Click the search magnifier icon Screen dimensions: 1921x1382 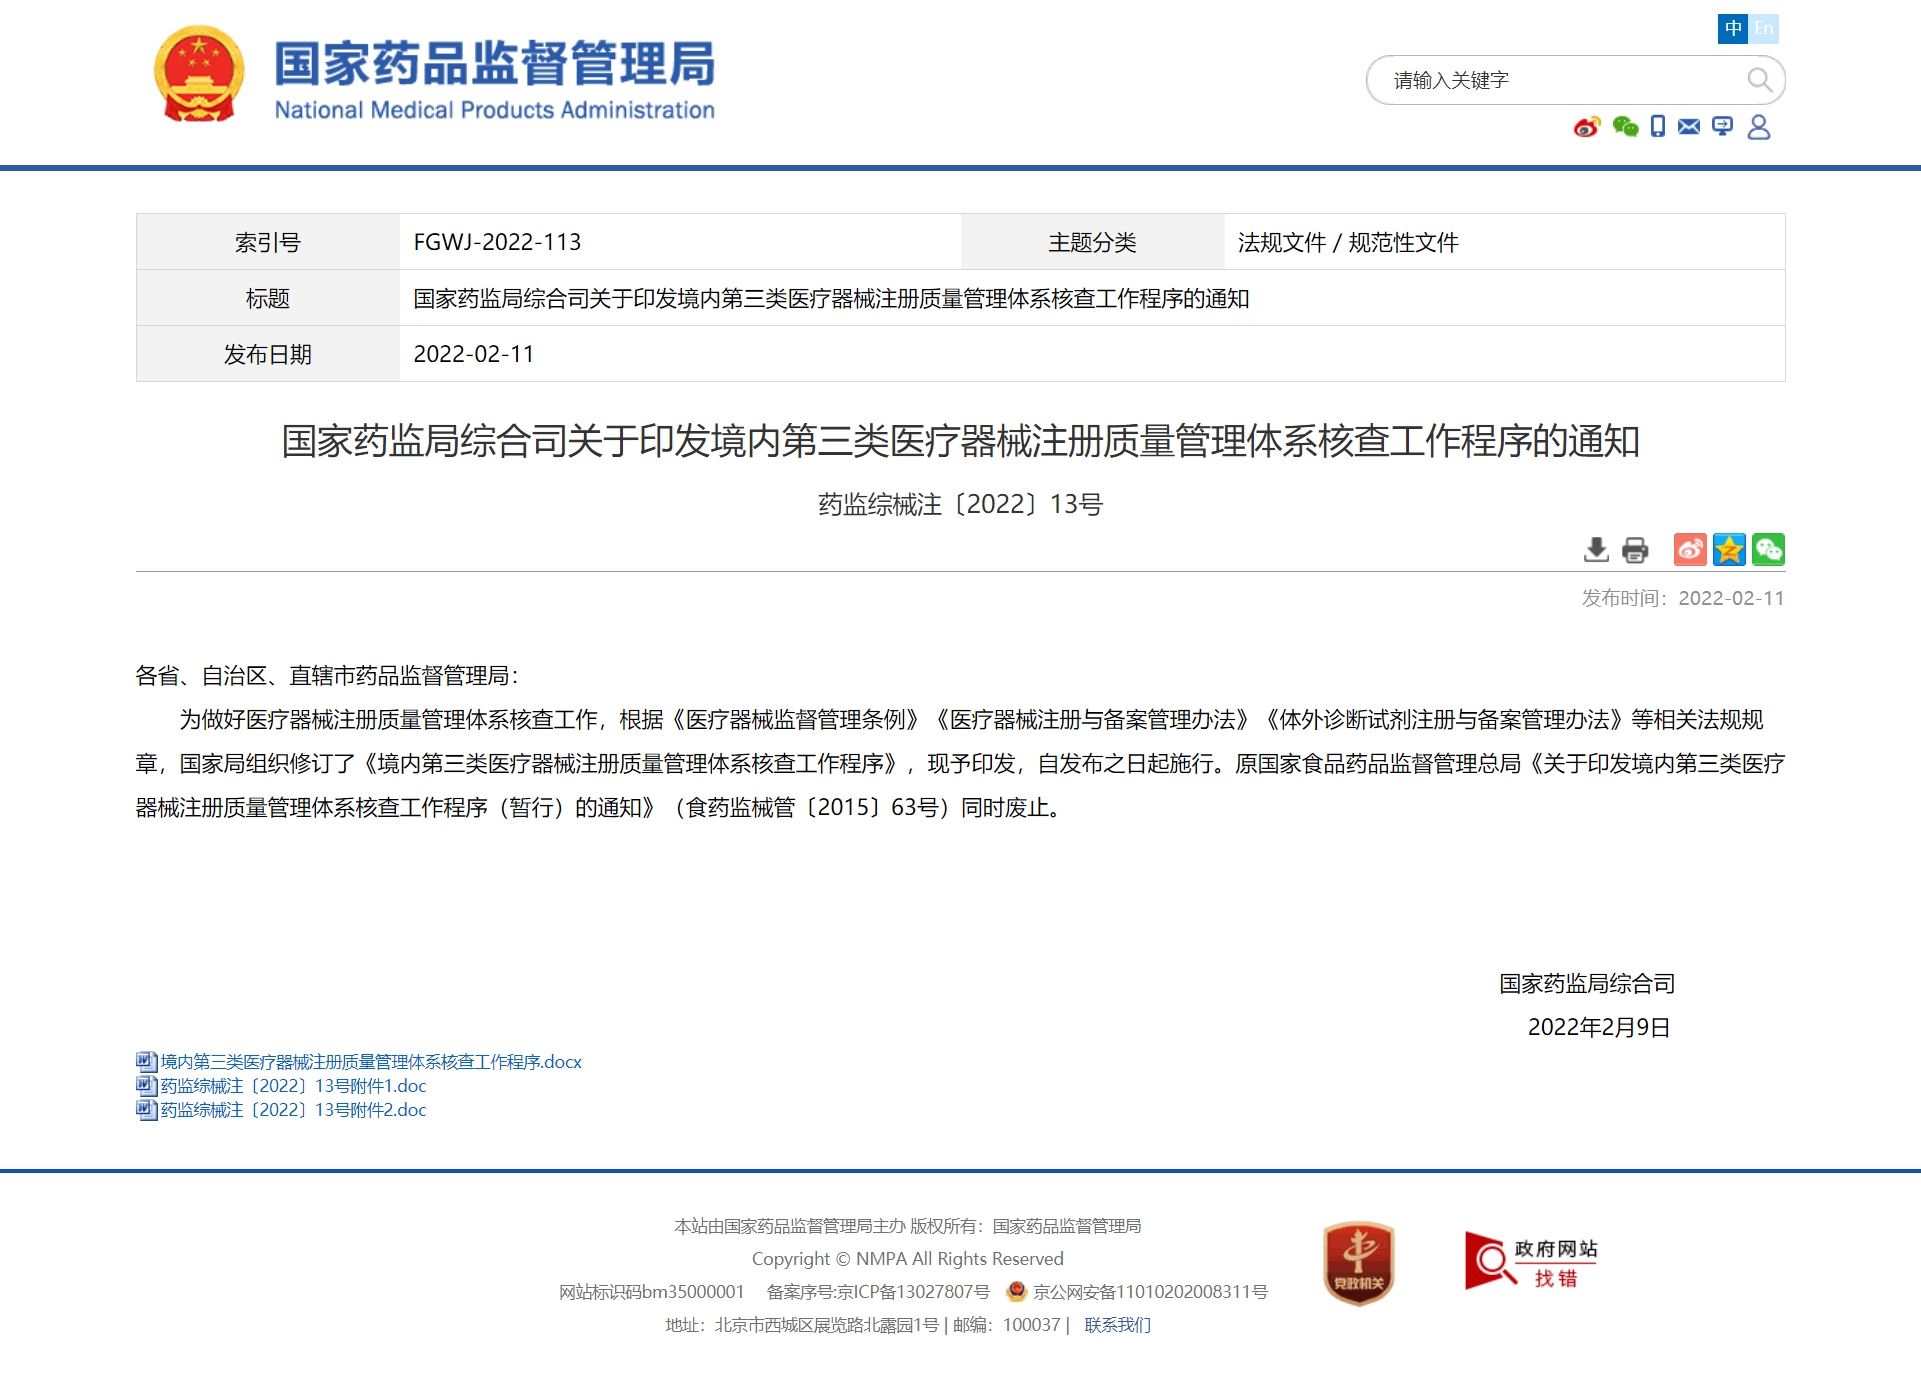tap(1759, 80)
